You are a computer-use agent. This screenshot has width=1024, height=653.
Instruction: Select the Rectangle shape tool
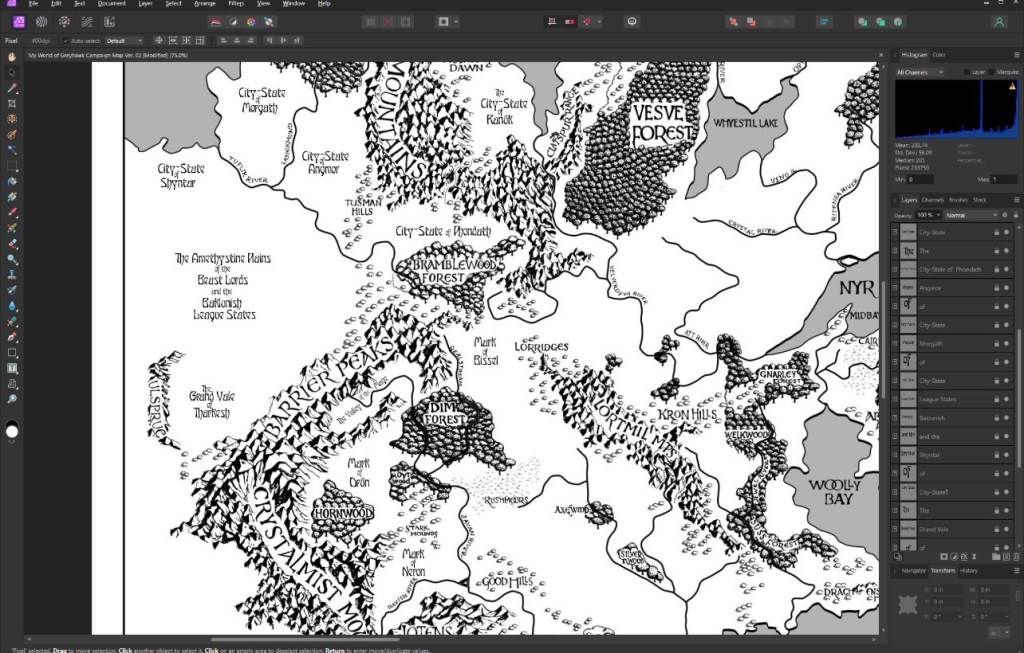[x=12, y=353]
